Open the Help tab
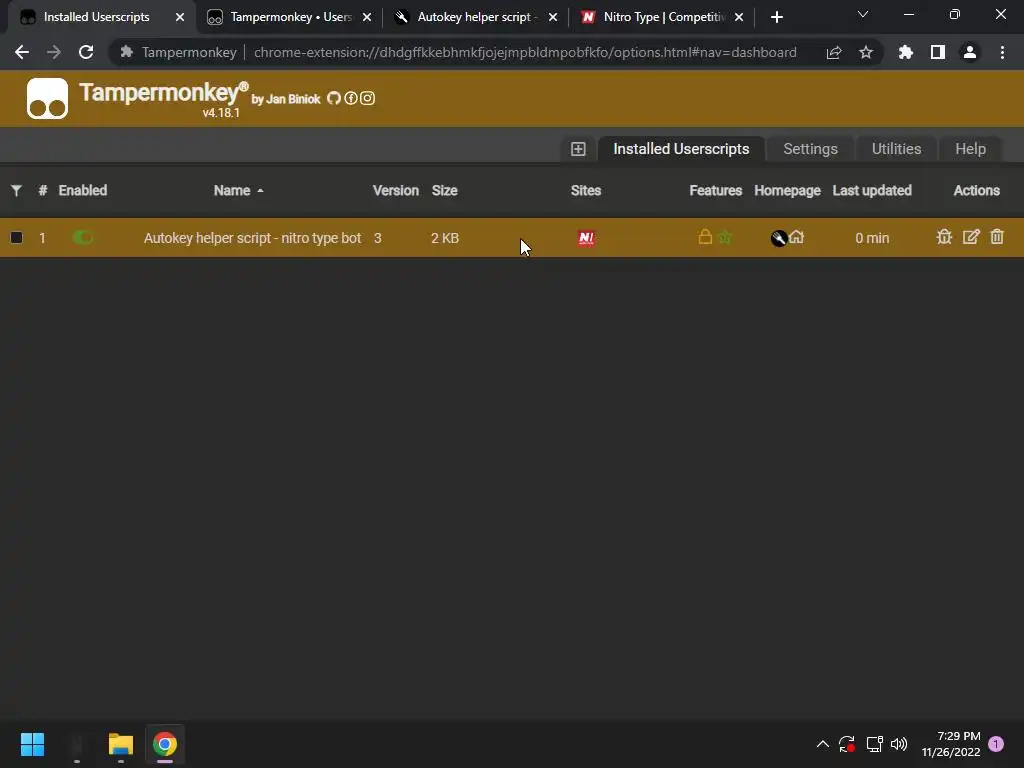This screenshot has height=768, width=1024. click(970, 149)
